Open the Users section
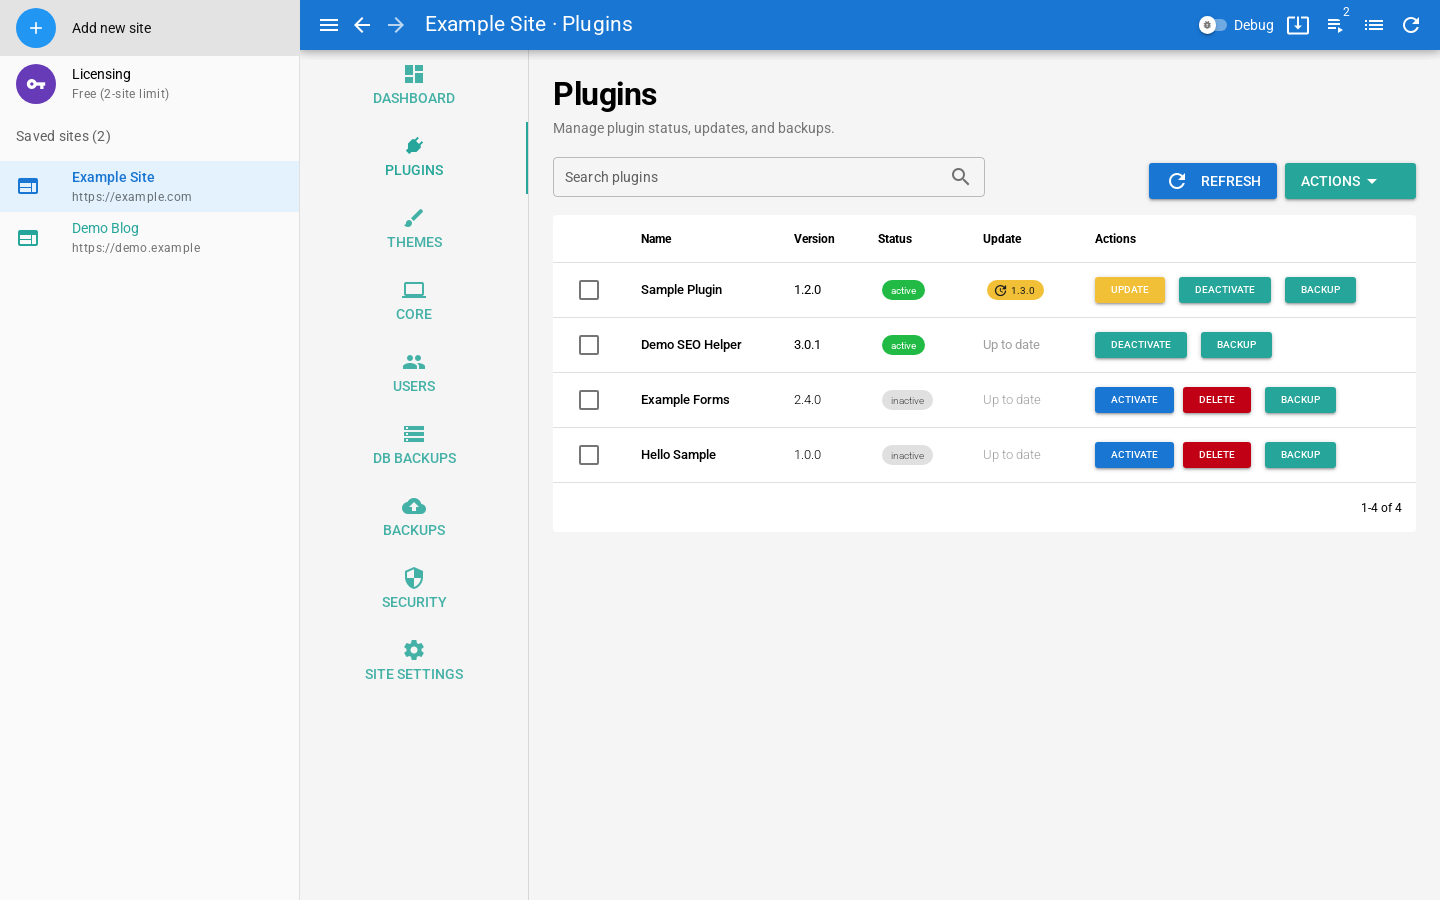Image resolution: width=1440 pixels, height=900 pixels. coord(414,374)
